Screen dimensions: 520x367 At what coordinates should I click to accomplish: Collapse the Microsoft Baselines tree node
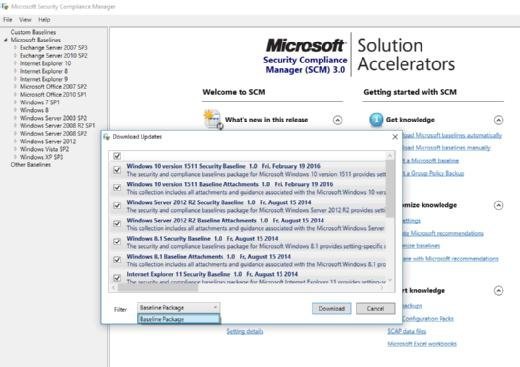click(x=6, y=40)
